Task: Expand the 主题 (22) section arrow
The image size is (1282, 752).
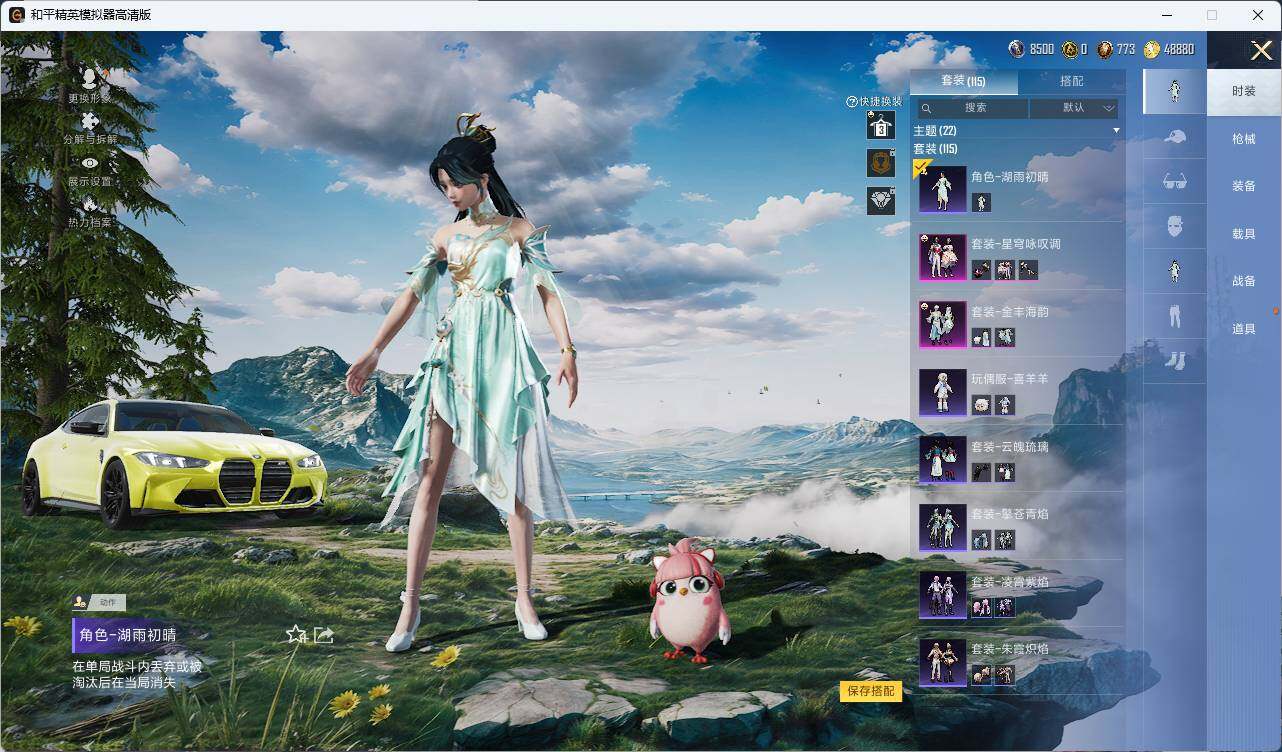Action: 1116,131
